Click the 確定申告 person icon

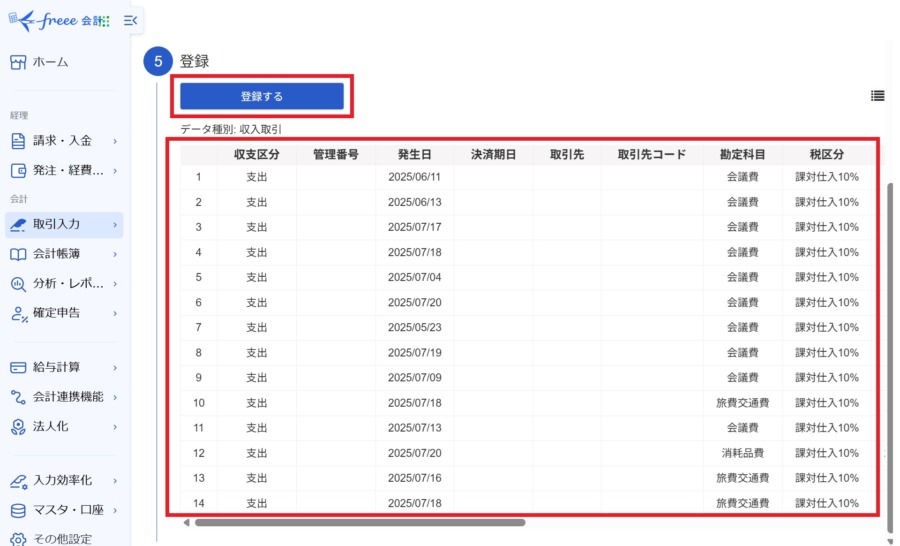click(x=19, y=313)
